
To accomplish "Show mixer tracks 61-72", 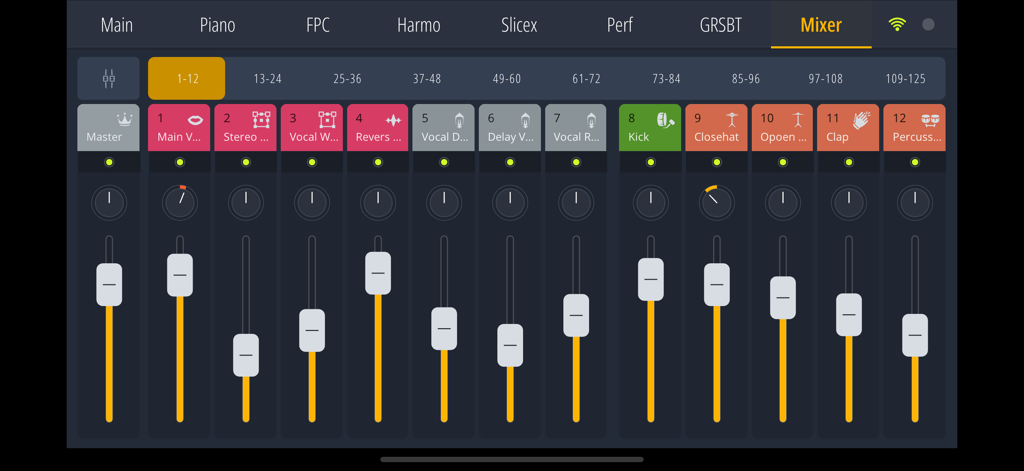I will pos(586,78).
